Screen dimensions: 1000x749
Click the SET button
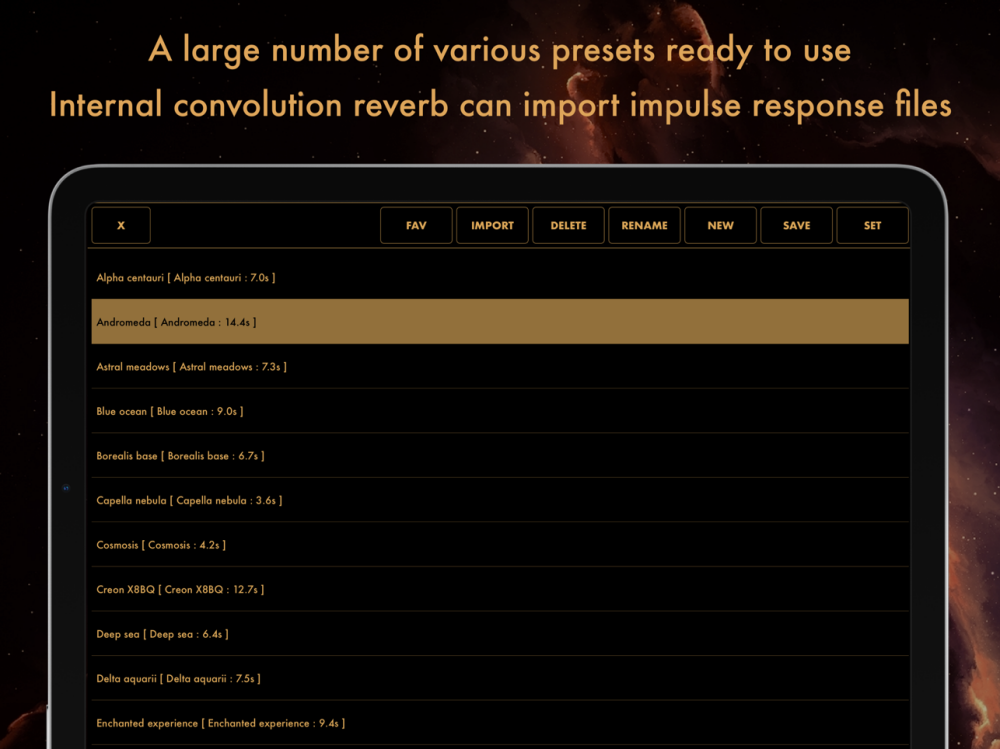tap(872, 225)
